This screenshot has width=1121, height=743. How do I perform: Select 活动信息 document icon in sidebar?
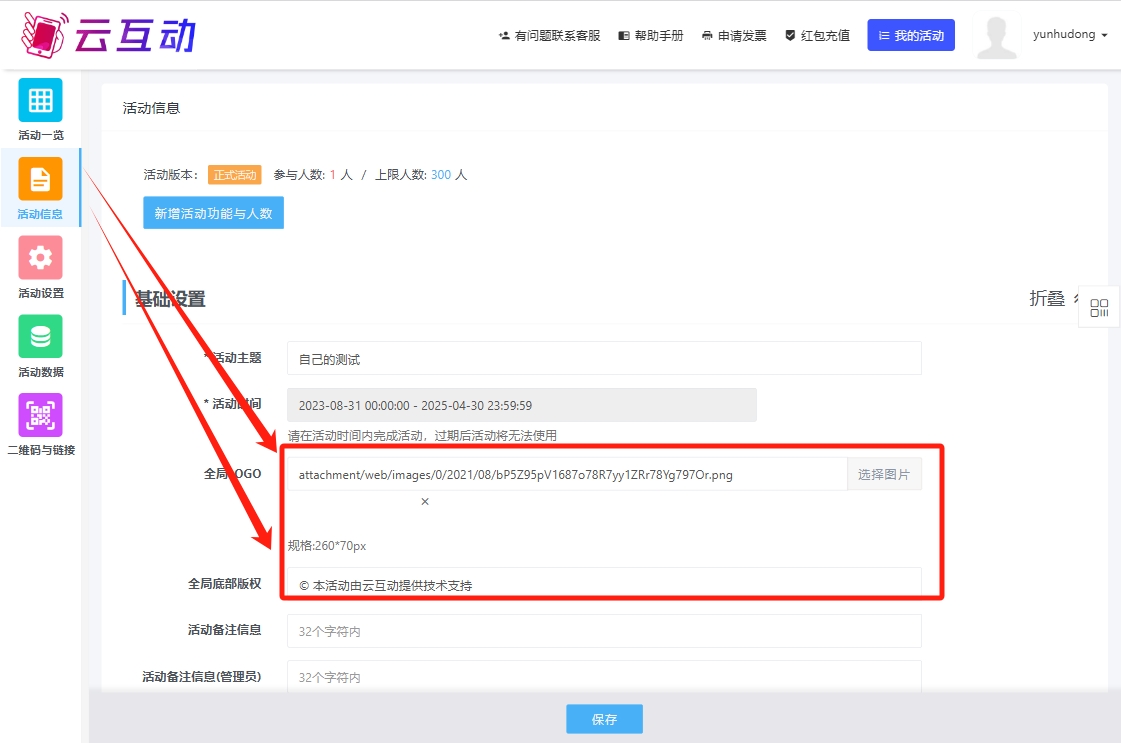coord(40,179)
